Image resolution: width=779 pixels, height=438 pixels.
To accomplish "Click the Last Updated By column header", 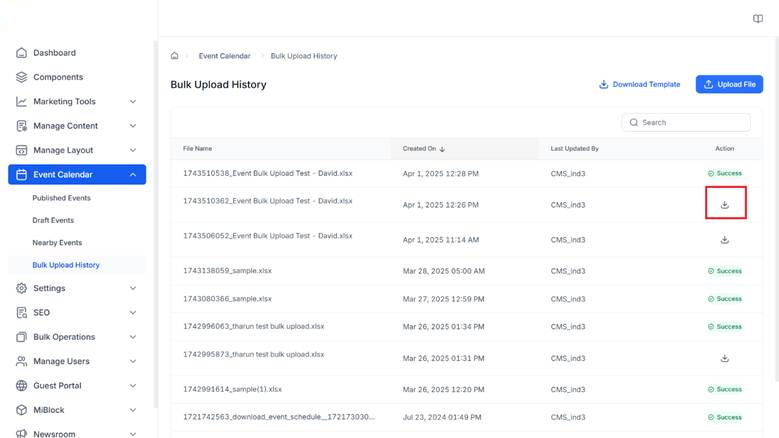I will [574, 148].
